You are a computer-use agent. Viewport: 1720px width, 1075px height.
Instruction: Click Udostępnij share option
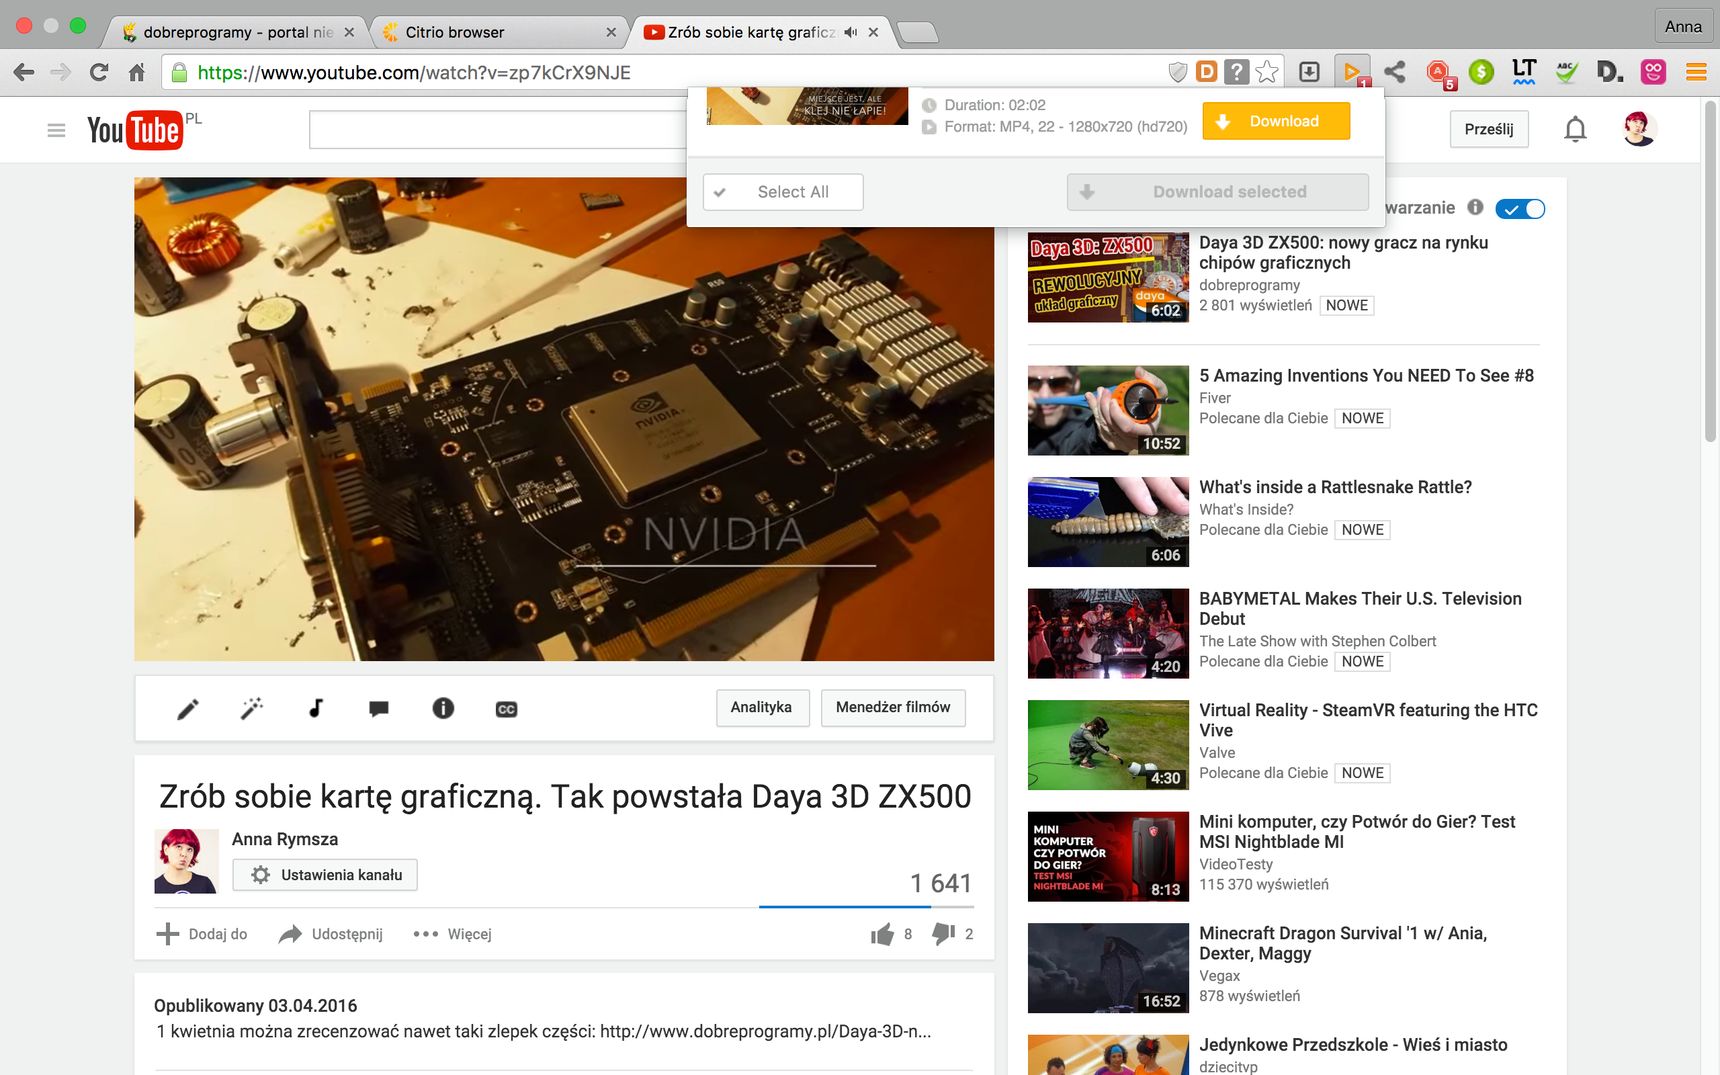[x=331, y=934]
